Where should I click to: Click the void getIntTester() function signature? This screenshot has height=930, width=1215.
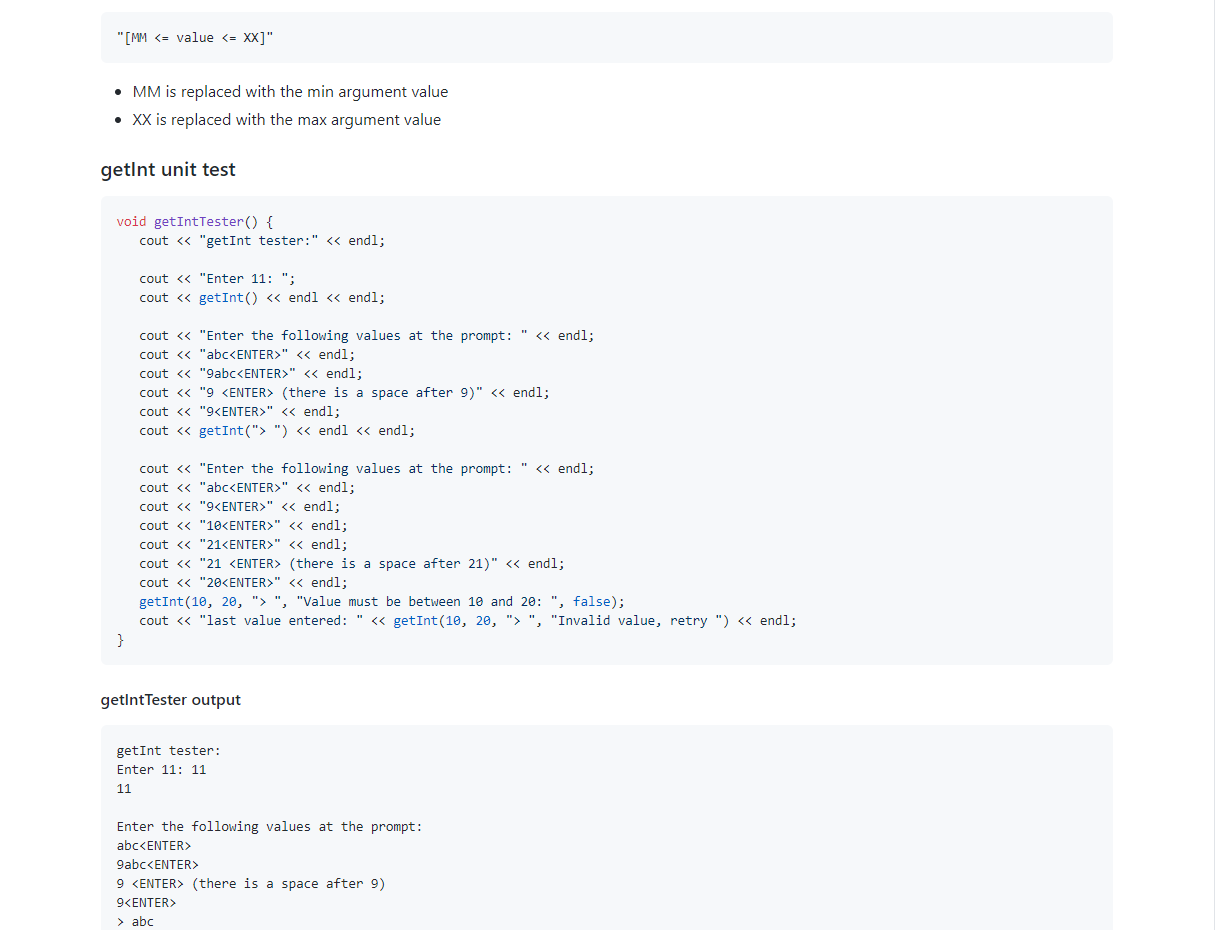194,221
